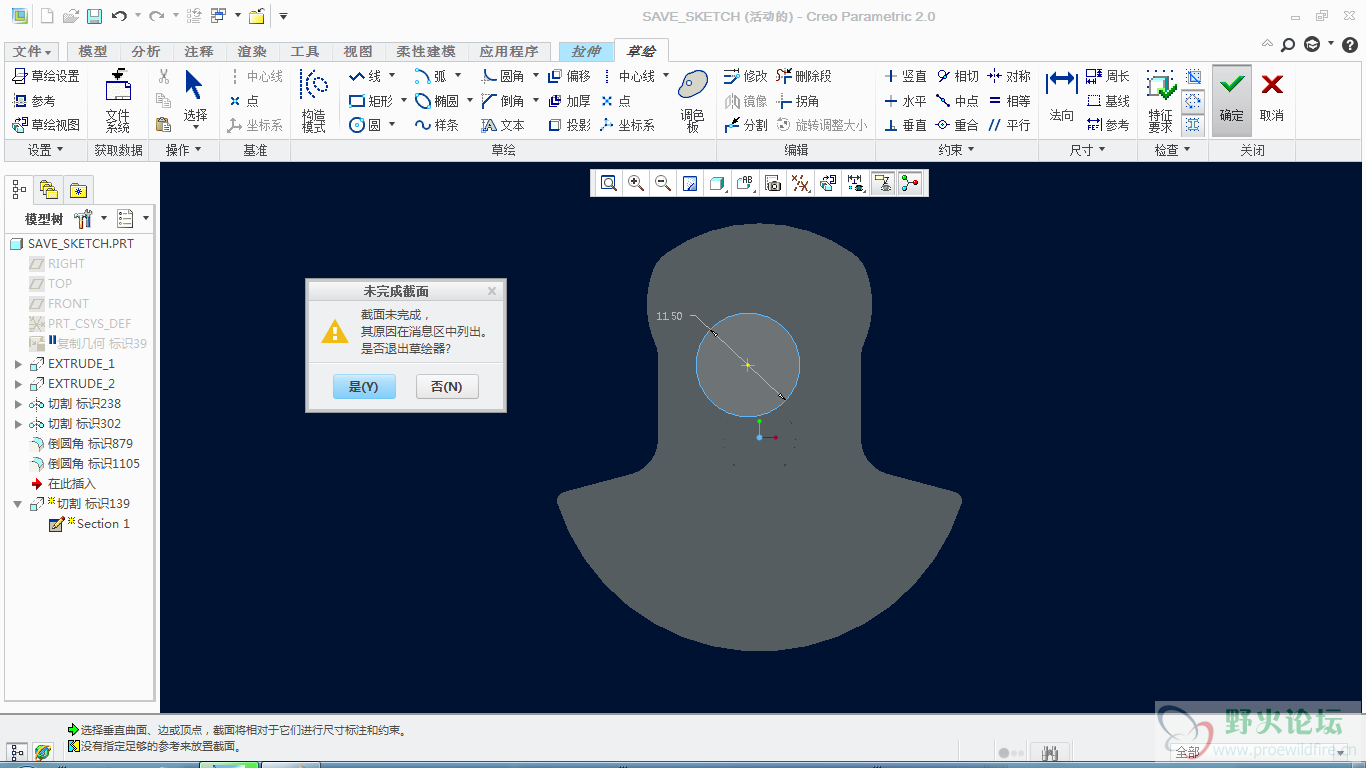The image size is (1366, 768).
Task: Click the 加厚 (Thicken) tool
Action: [569, 101]
